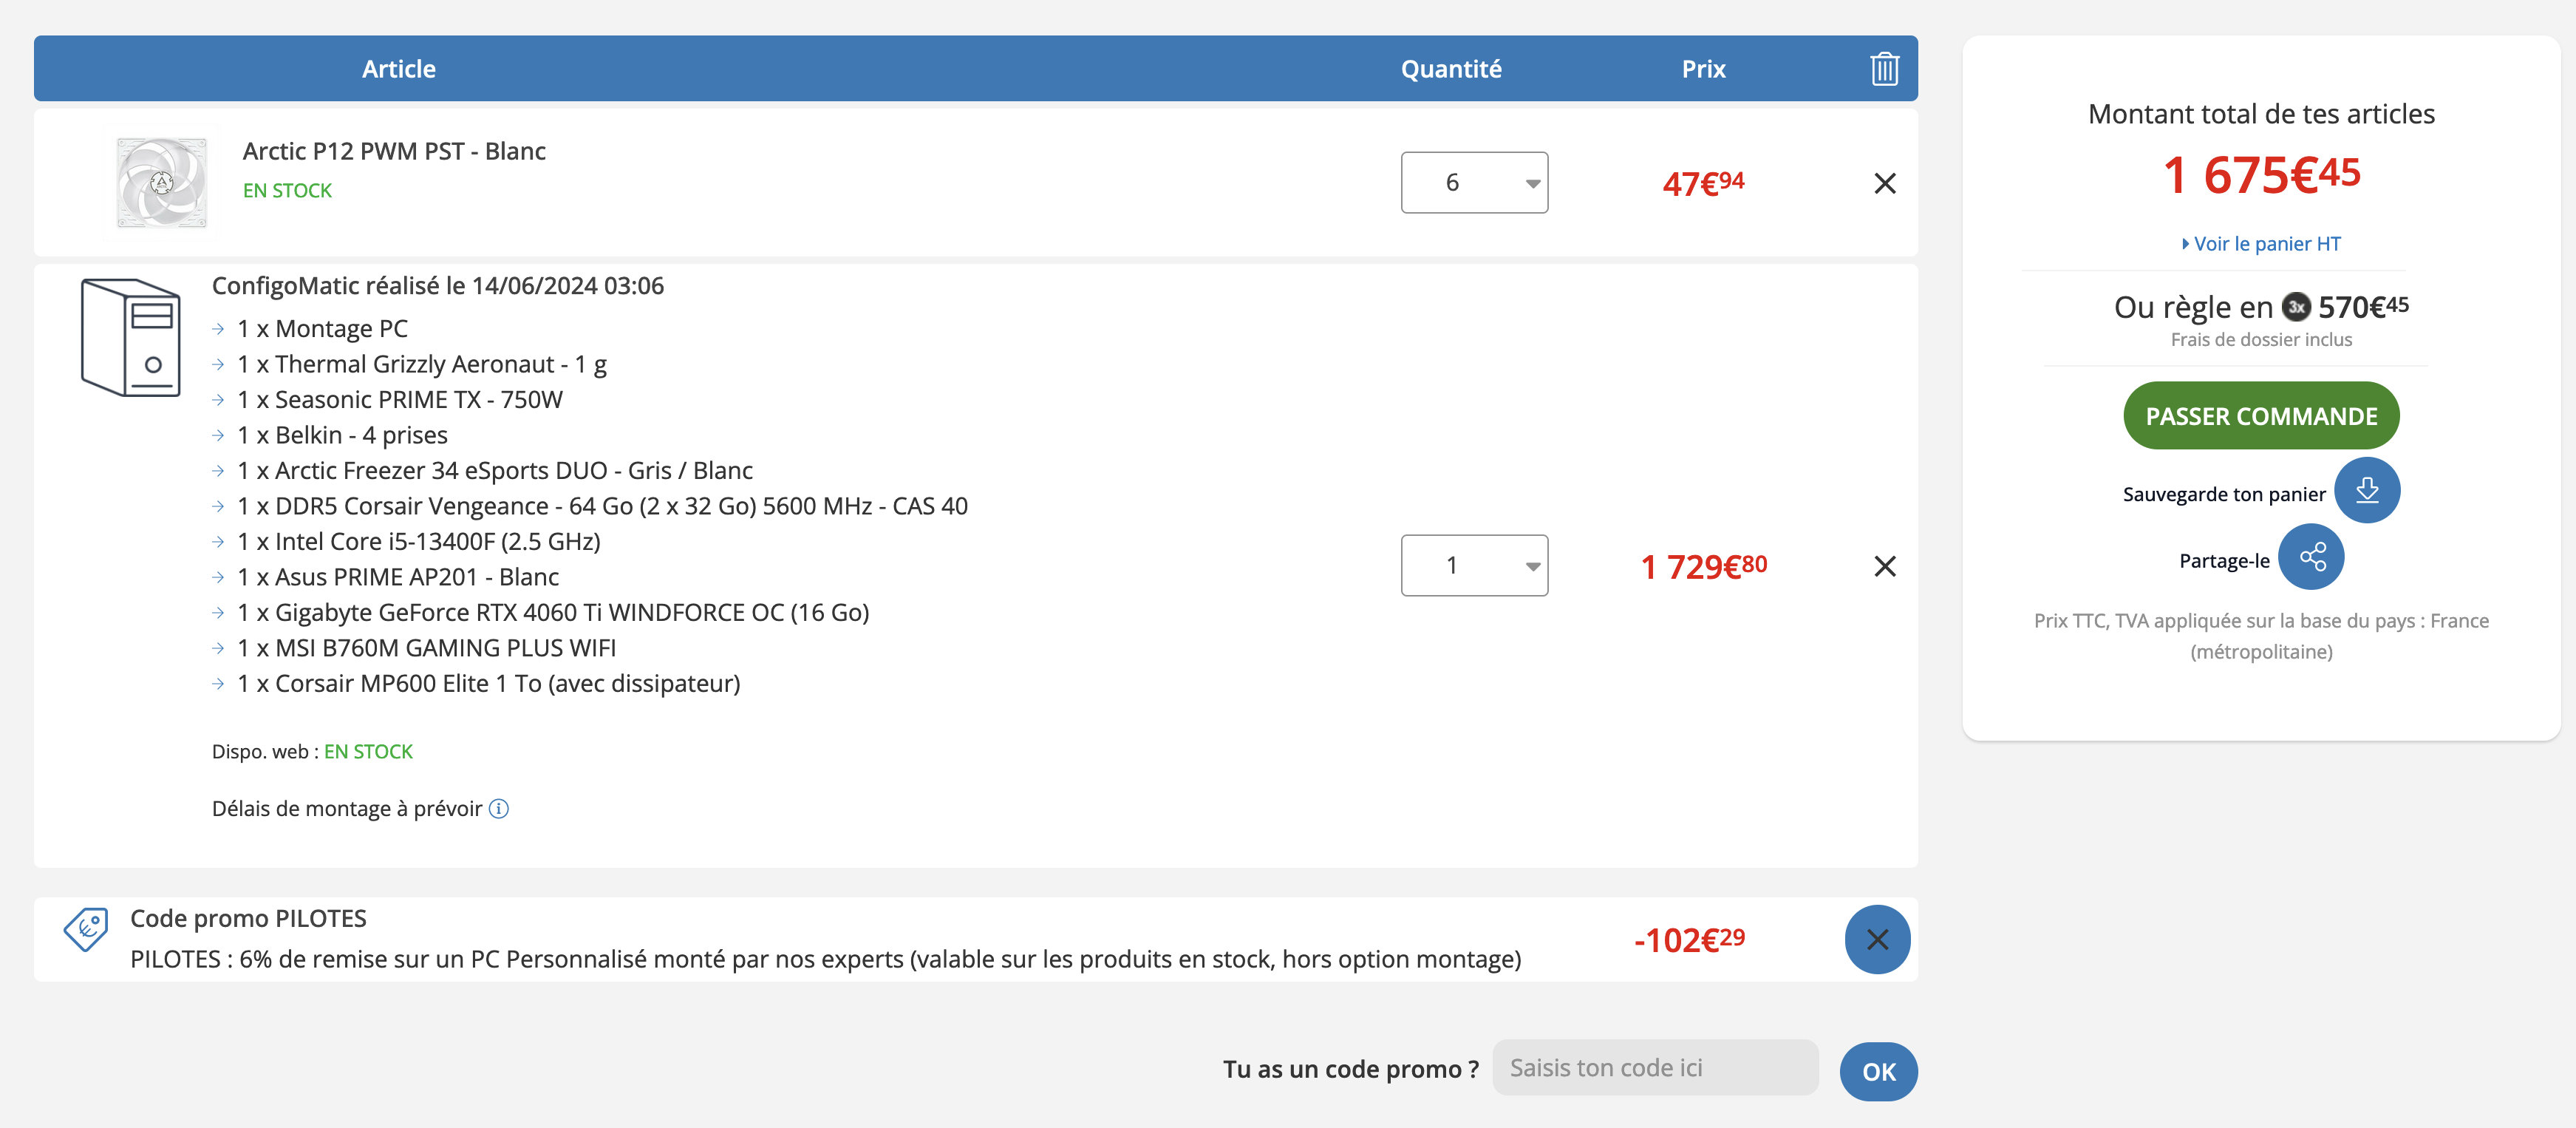This screenshot has height=1128, width=2576.
Task: Click the -102€29 promo discount amount
Action: click(1689, 939)
